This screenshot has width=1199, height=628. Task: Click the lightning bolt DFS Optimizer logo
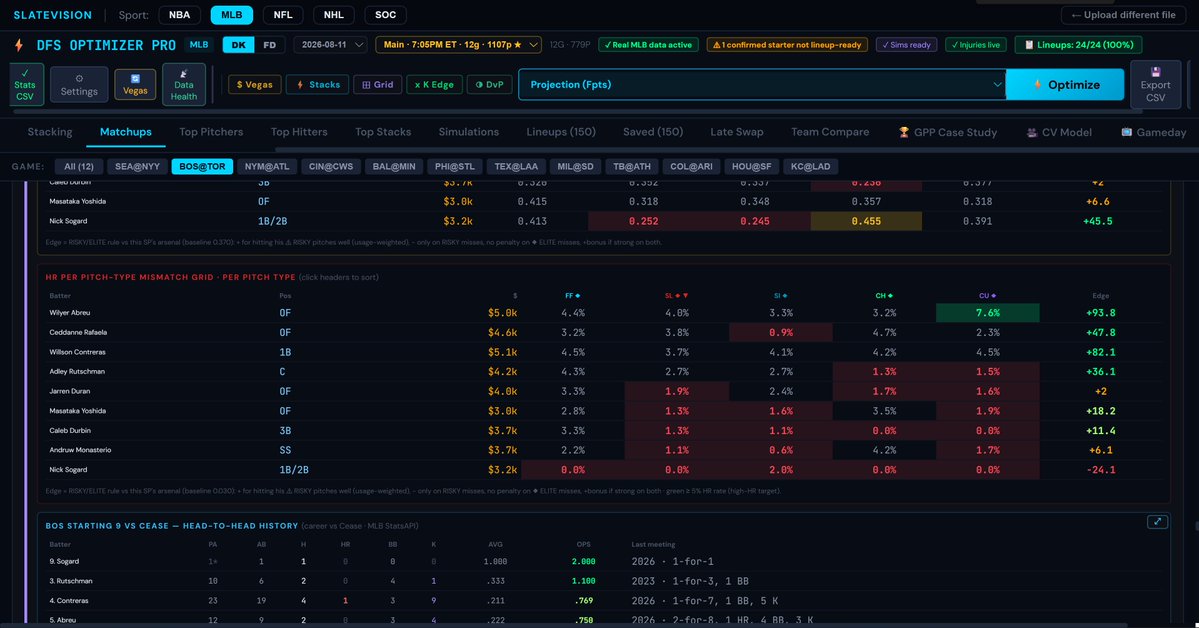19,45
